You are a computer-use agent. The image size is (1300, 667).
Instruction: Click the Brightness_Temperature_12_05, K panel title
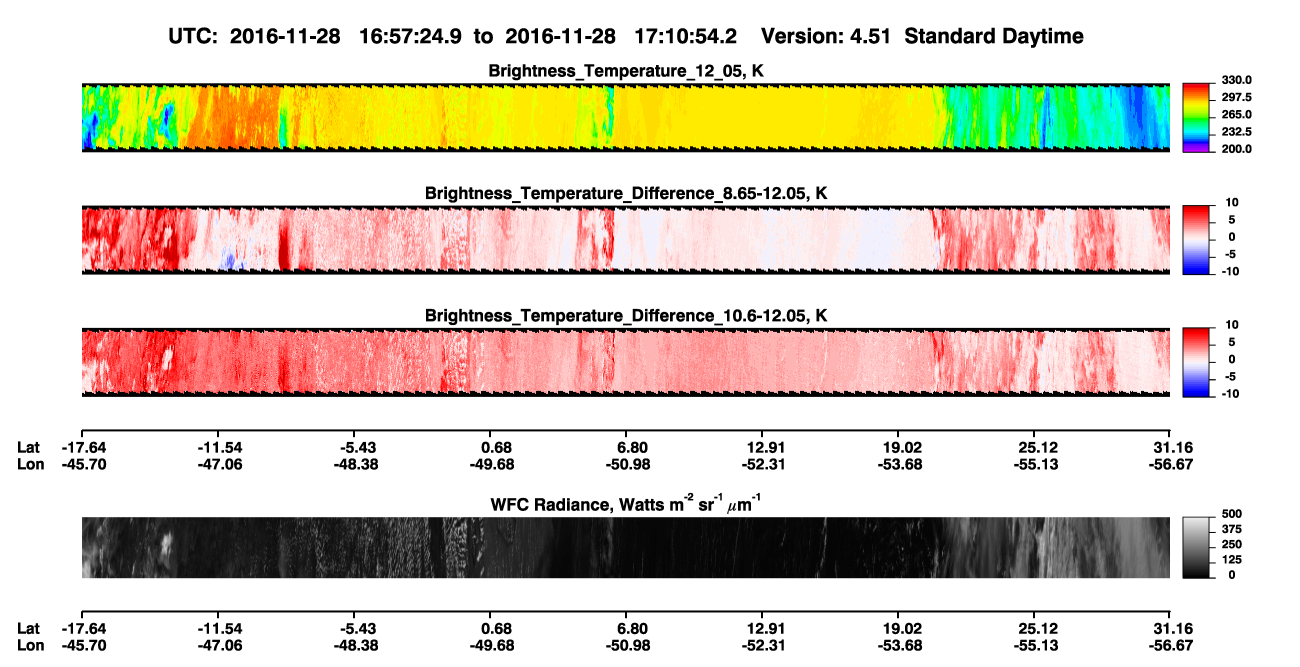(626, 71)
